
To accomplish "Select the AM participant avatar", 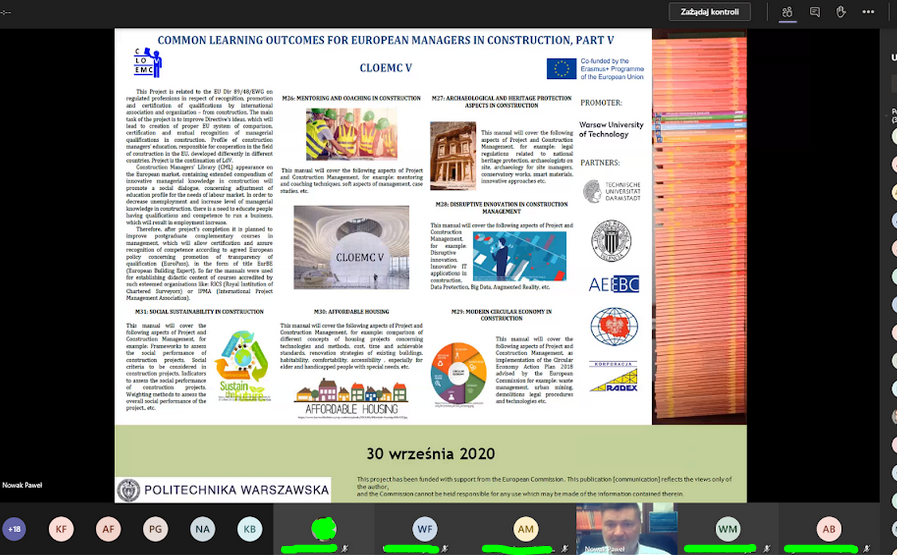I will coord(526,529).
